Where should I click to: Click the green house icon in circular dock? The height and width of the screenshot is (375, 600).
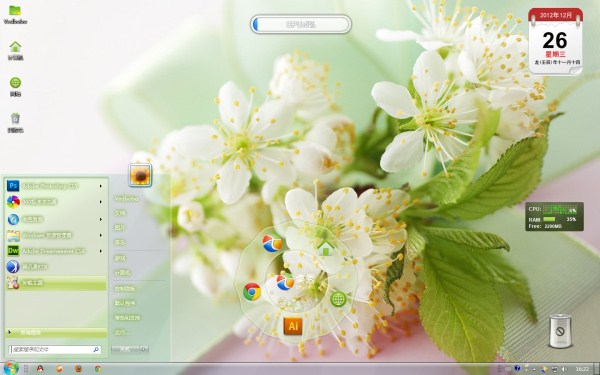coord(326,248)
